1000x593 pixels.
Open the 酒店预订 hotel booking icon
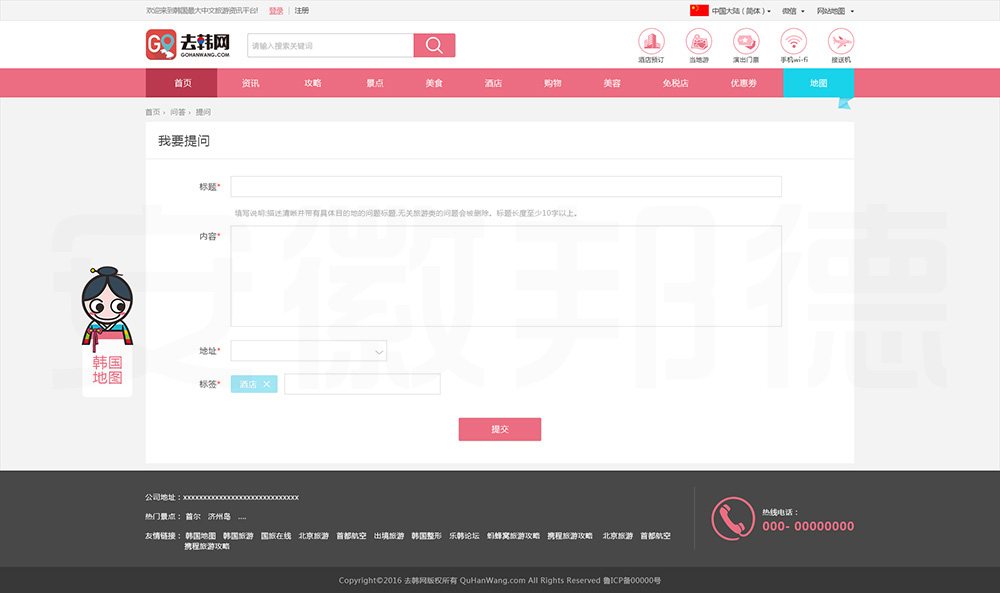pos(651,42)
